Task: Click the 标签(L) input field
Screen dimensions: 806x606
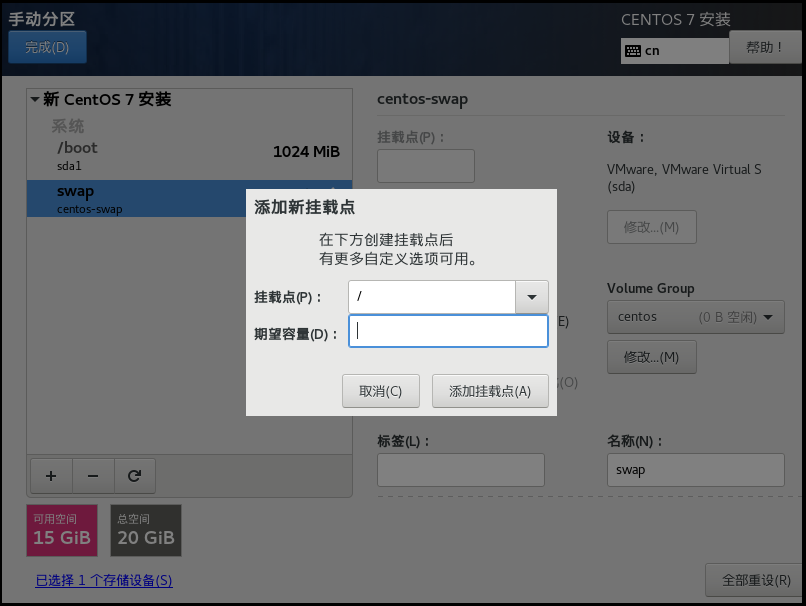Action: 461,470
